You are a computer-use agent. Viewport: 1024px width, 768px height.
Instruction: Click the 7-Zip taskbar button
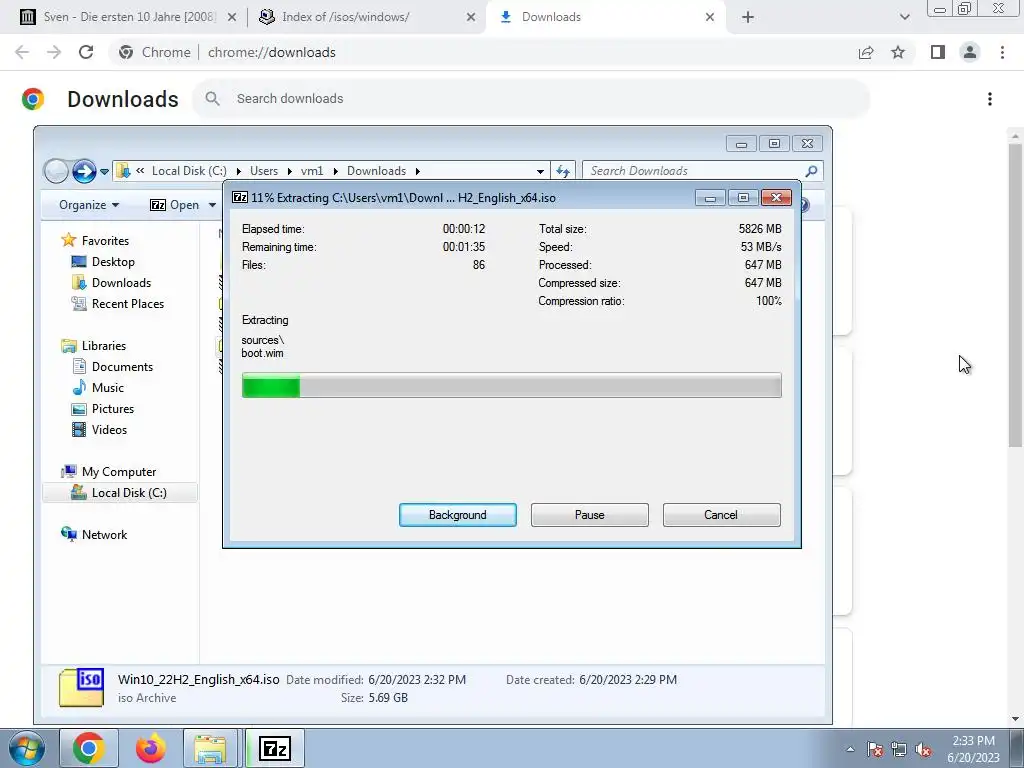click(x=275, y=748)
